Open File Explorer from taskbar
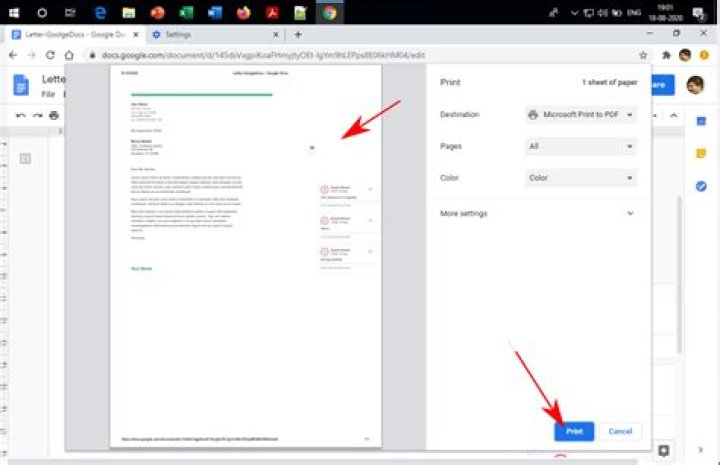This screenshot has height=465, width=720. pos(129,12)
